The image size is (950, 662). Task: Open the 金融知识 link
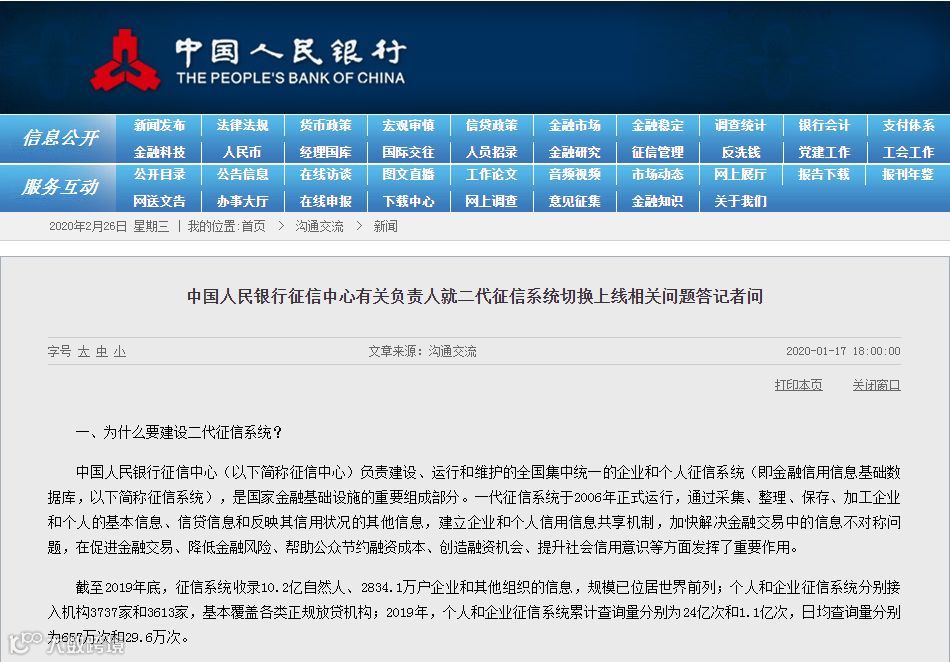(x=657, y=201)
